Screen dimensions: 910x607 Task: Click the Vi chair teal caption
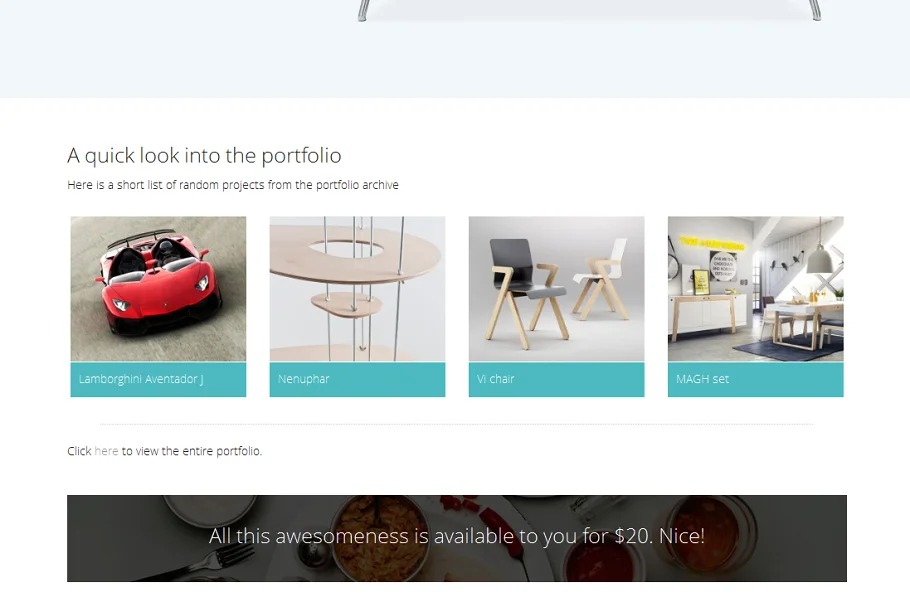tap(556, 380)
